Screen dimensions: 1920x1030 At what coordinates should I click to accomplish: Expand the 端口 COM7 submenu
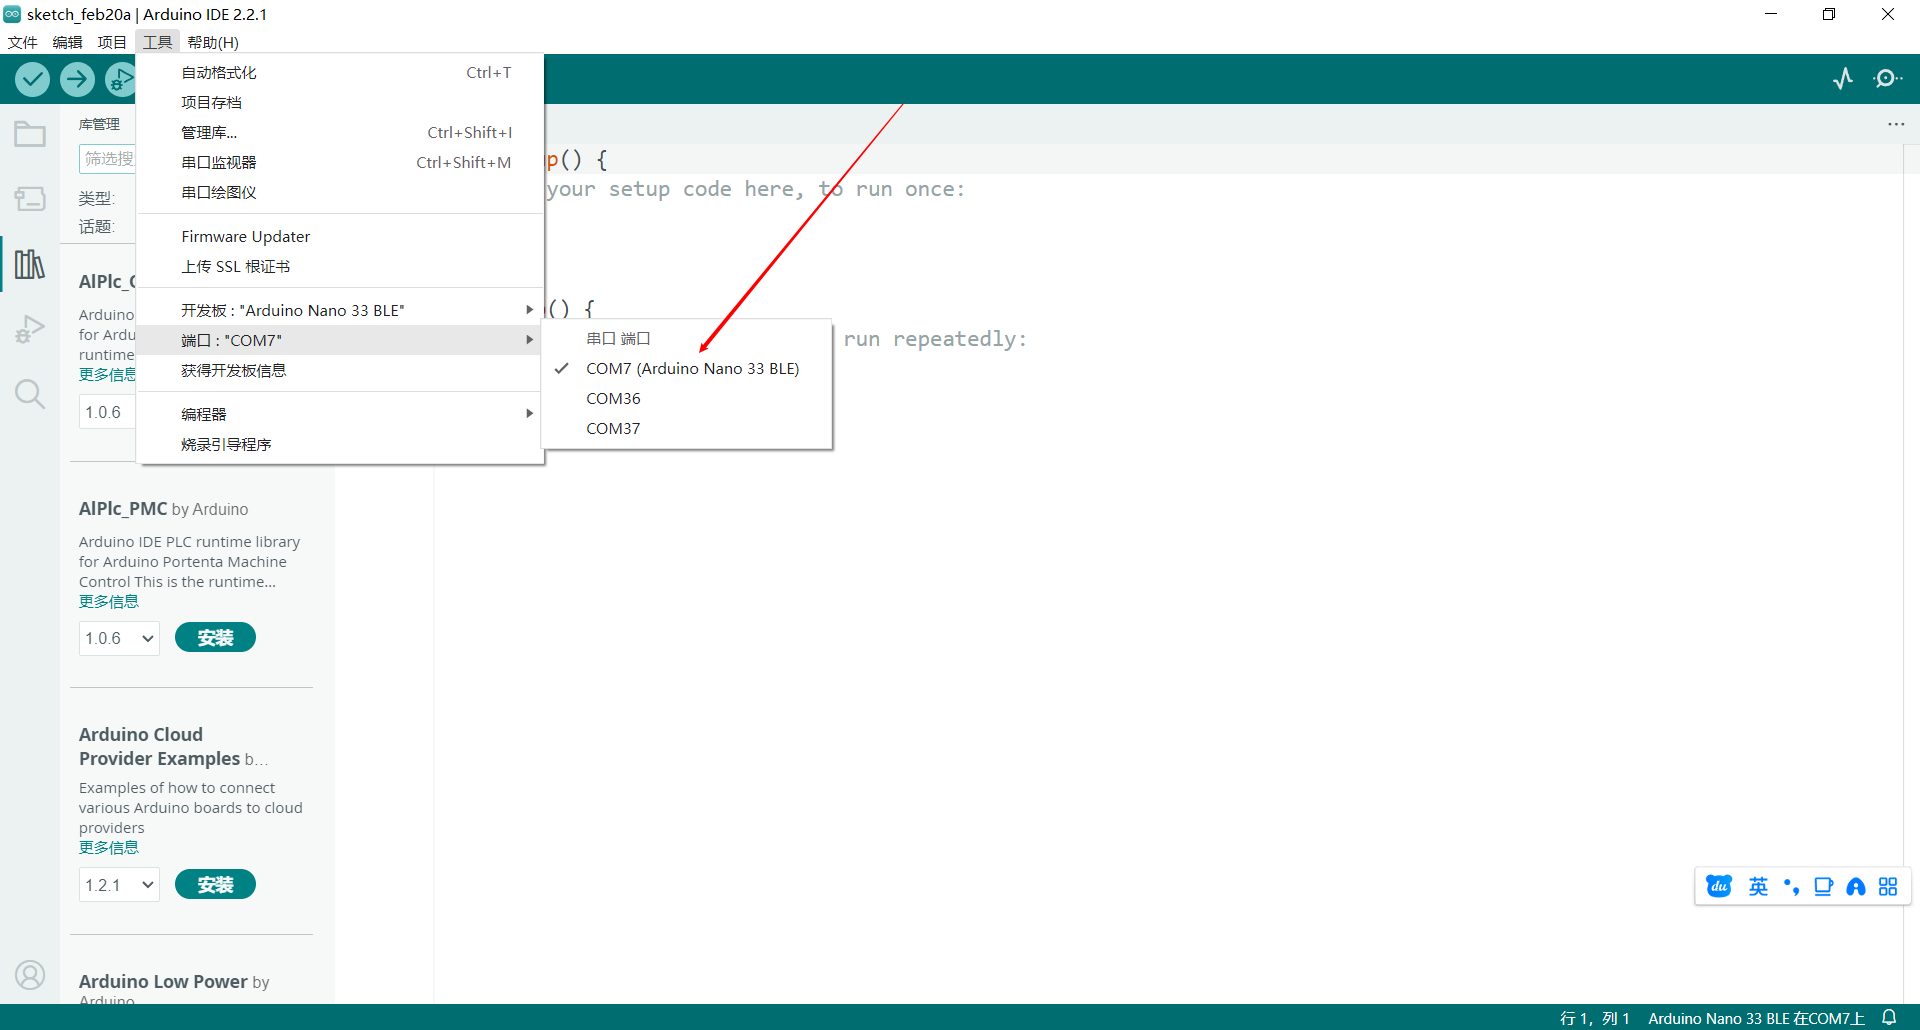click(340, 340)
